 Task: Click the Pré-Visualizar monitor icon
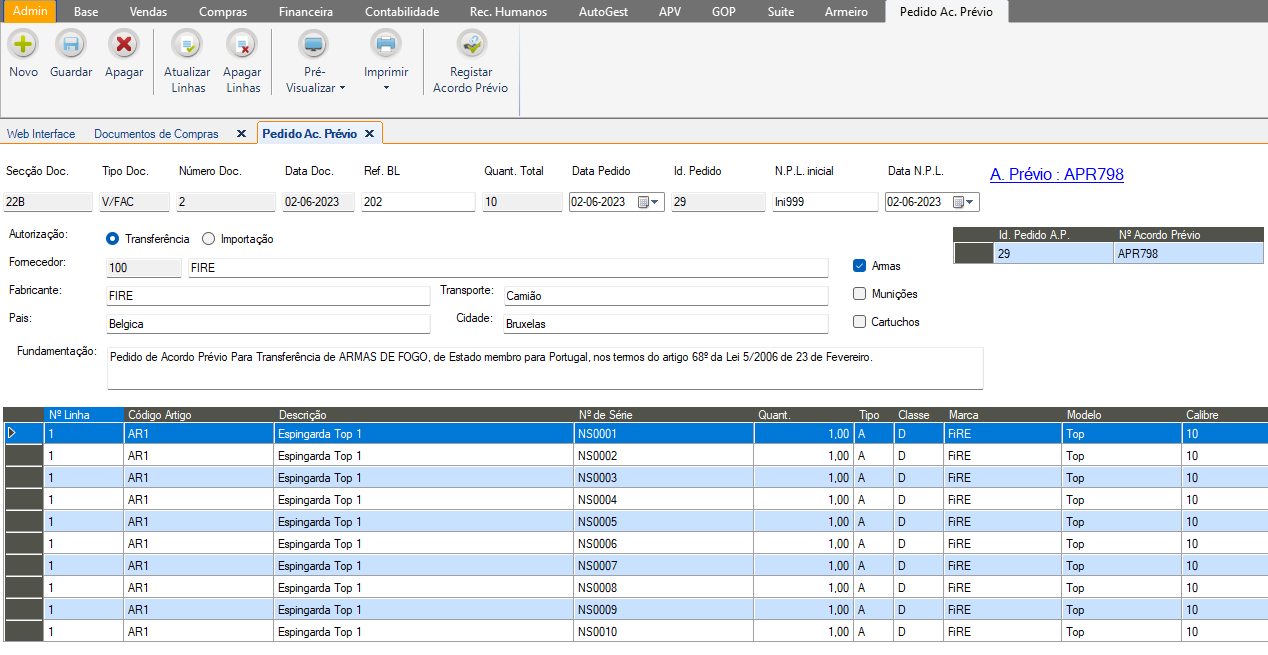tap(315, 45)
